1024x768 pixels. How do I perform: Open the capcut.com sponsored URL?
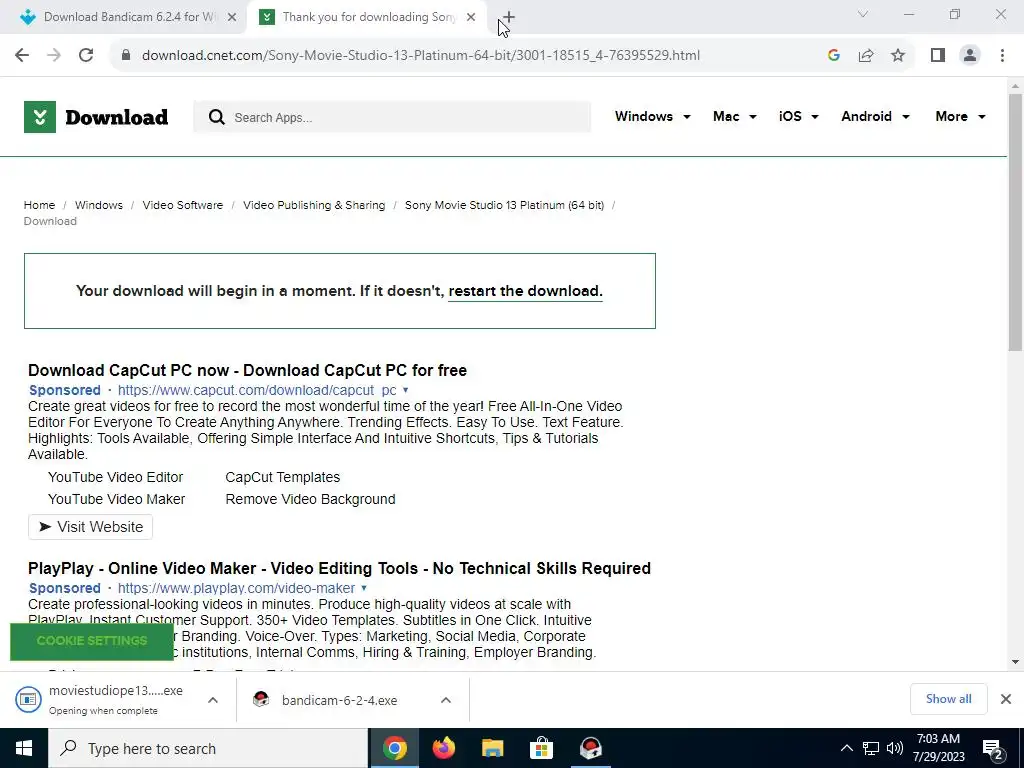(257, 390)
